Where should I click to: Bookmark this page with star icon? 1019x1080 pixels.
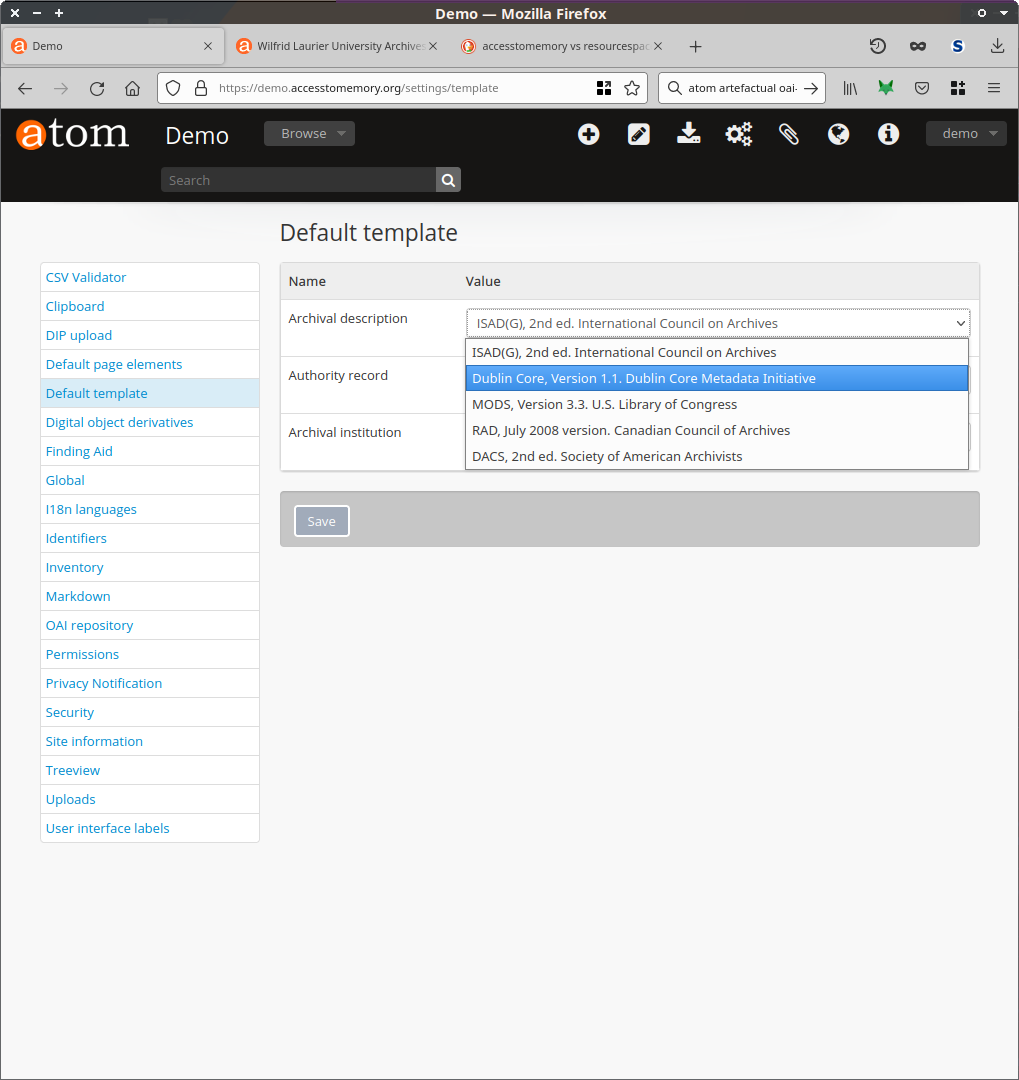click(x=632, y=88)
